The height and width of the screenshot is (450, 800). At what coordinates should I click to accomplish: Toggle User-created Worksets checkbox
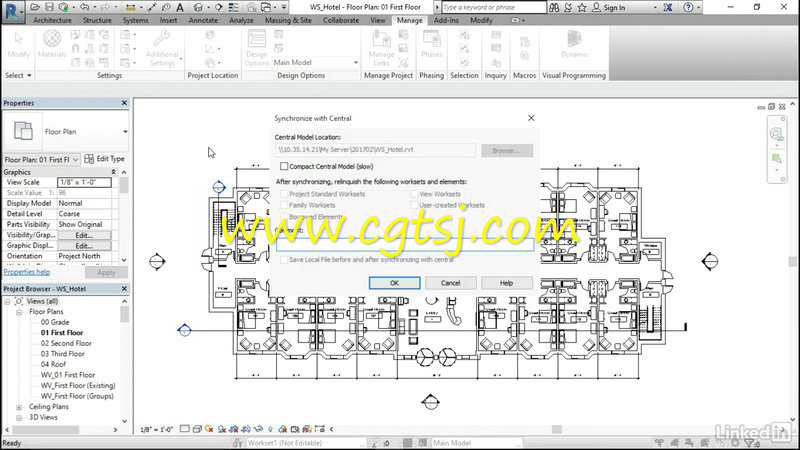pos(414,205)
